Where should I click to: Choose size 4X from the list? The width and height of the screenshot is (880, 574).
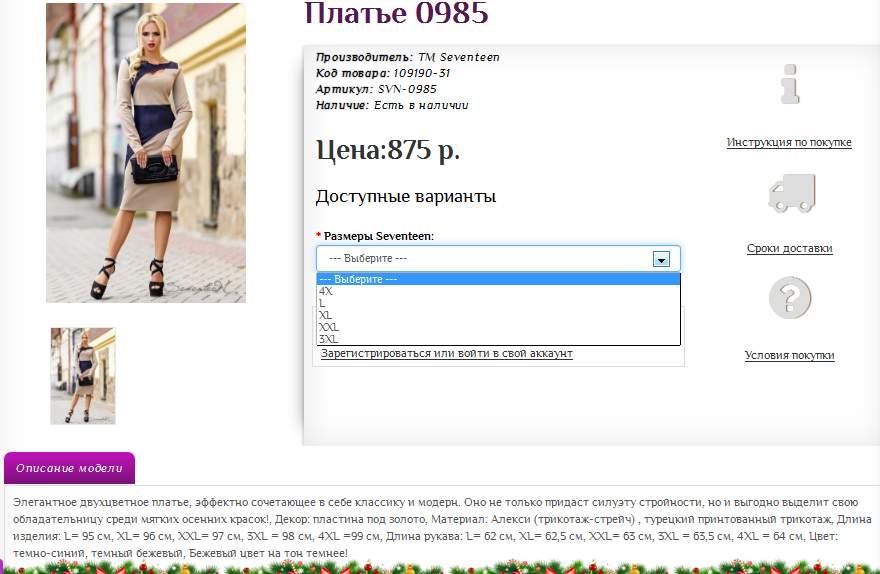[498, 291]
